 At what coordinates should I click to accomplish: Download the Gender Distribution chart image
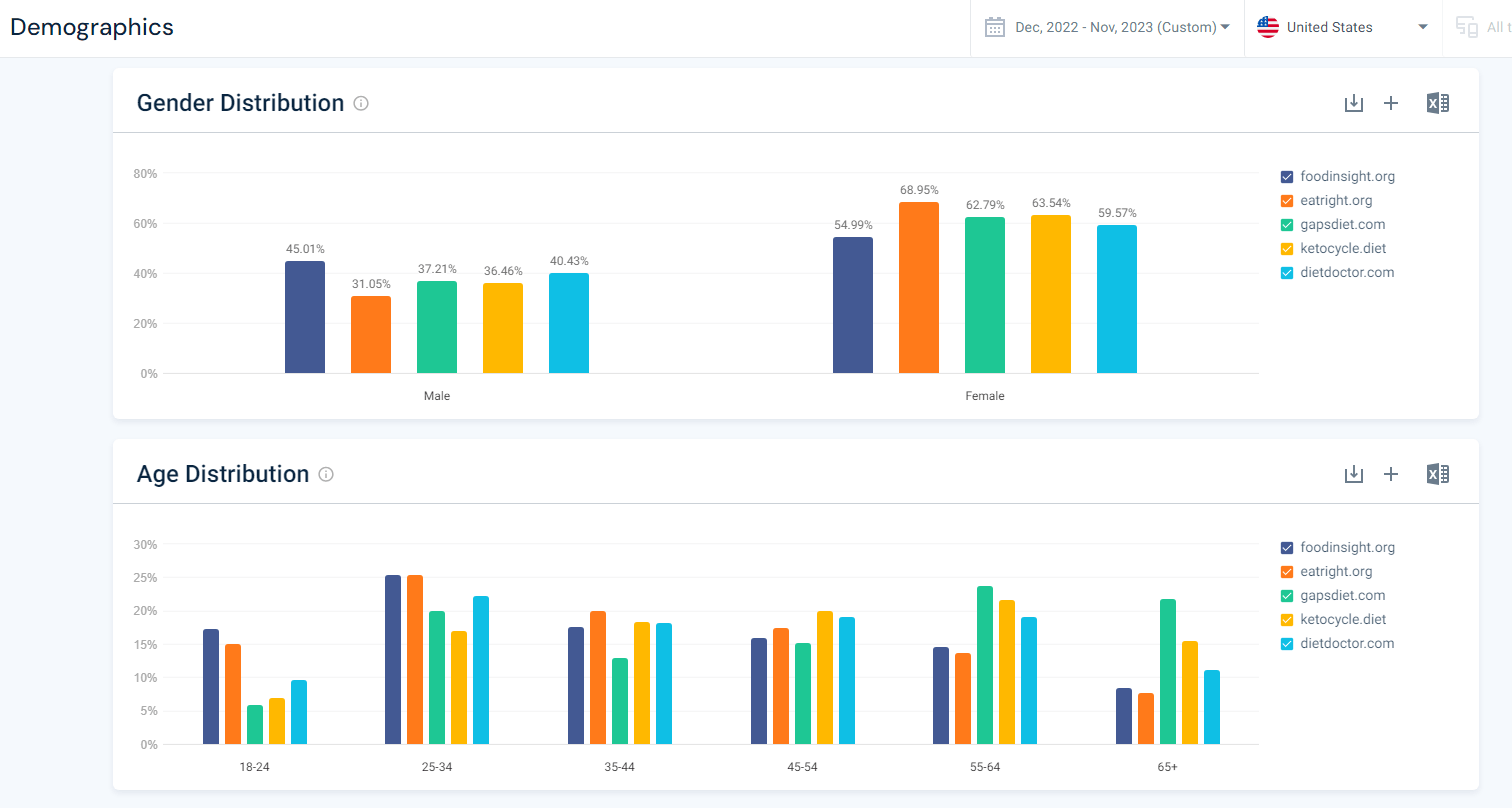[x=1354, y=103]
